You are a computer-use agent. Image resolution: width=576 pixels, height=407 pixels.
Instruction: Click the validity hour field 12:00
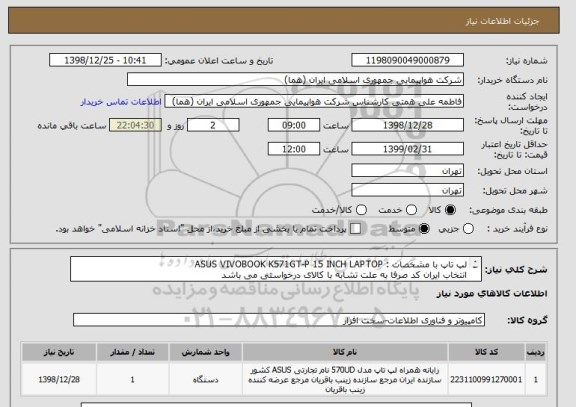(294, 149)
